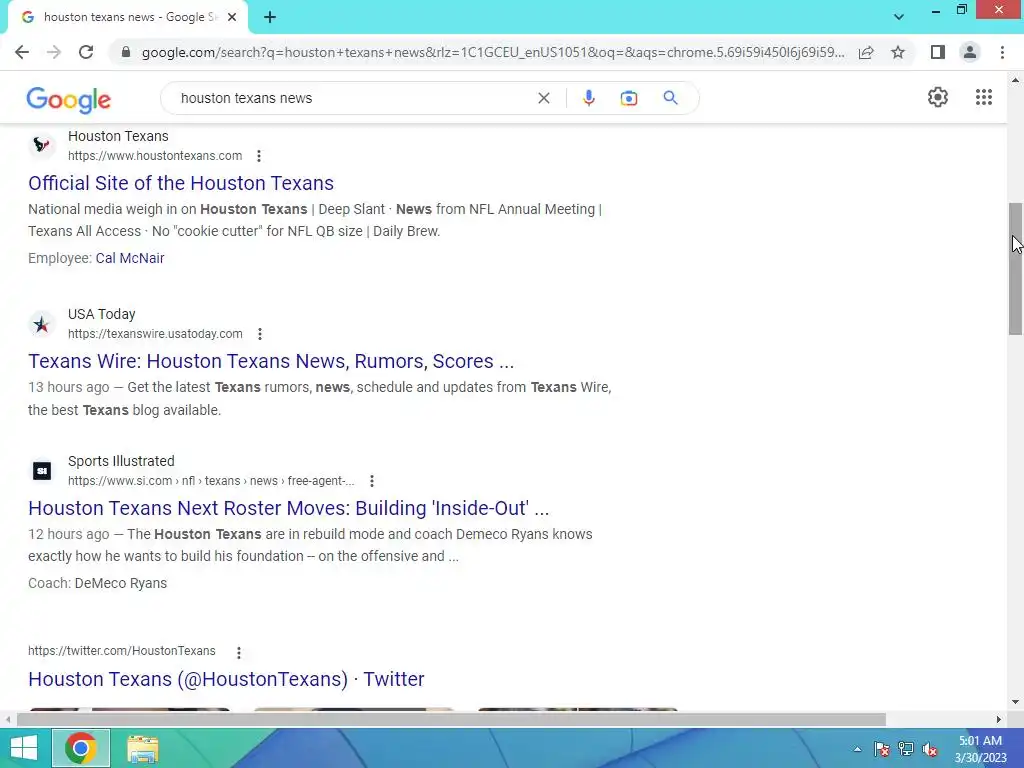
Task: Click the si.com nfl texans breadcrumb URL
Action: 211,481
